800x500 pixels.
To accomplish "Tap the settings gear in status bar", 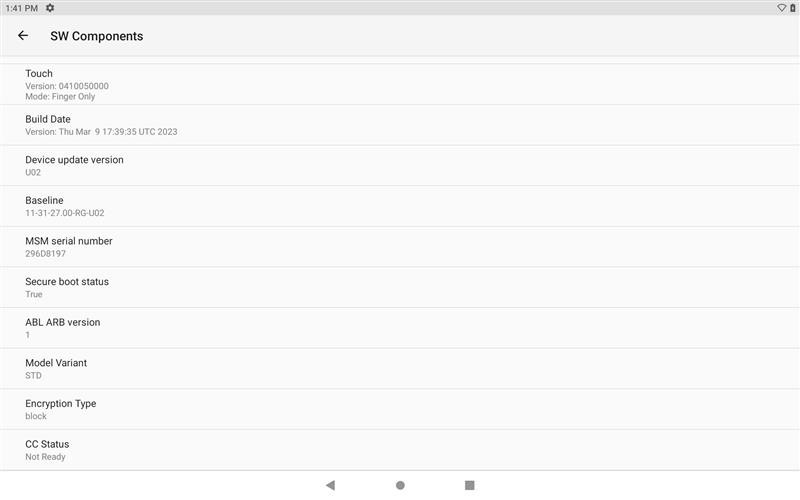I will click(x=50, y=8).
